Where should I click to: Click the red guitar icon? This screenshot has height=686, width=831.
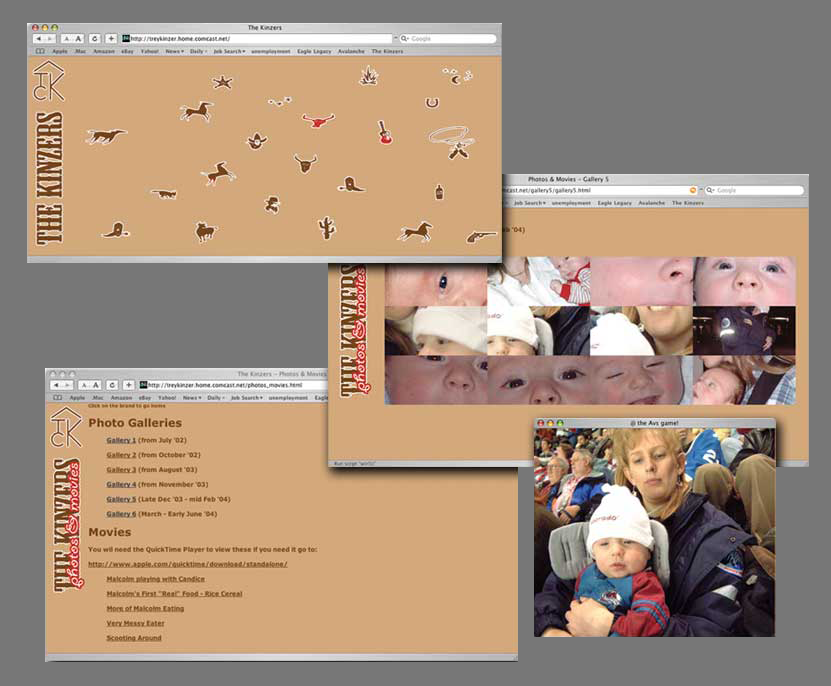point(384,132)
